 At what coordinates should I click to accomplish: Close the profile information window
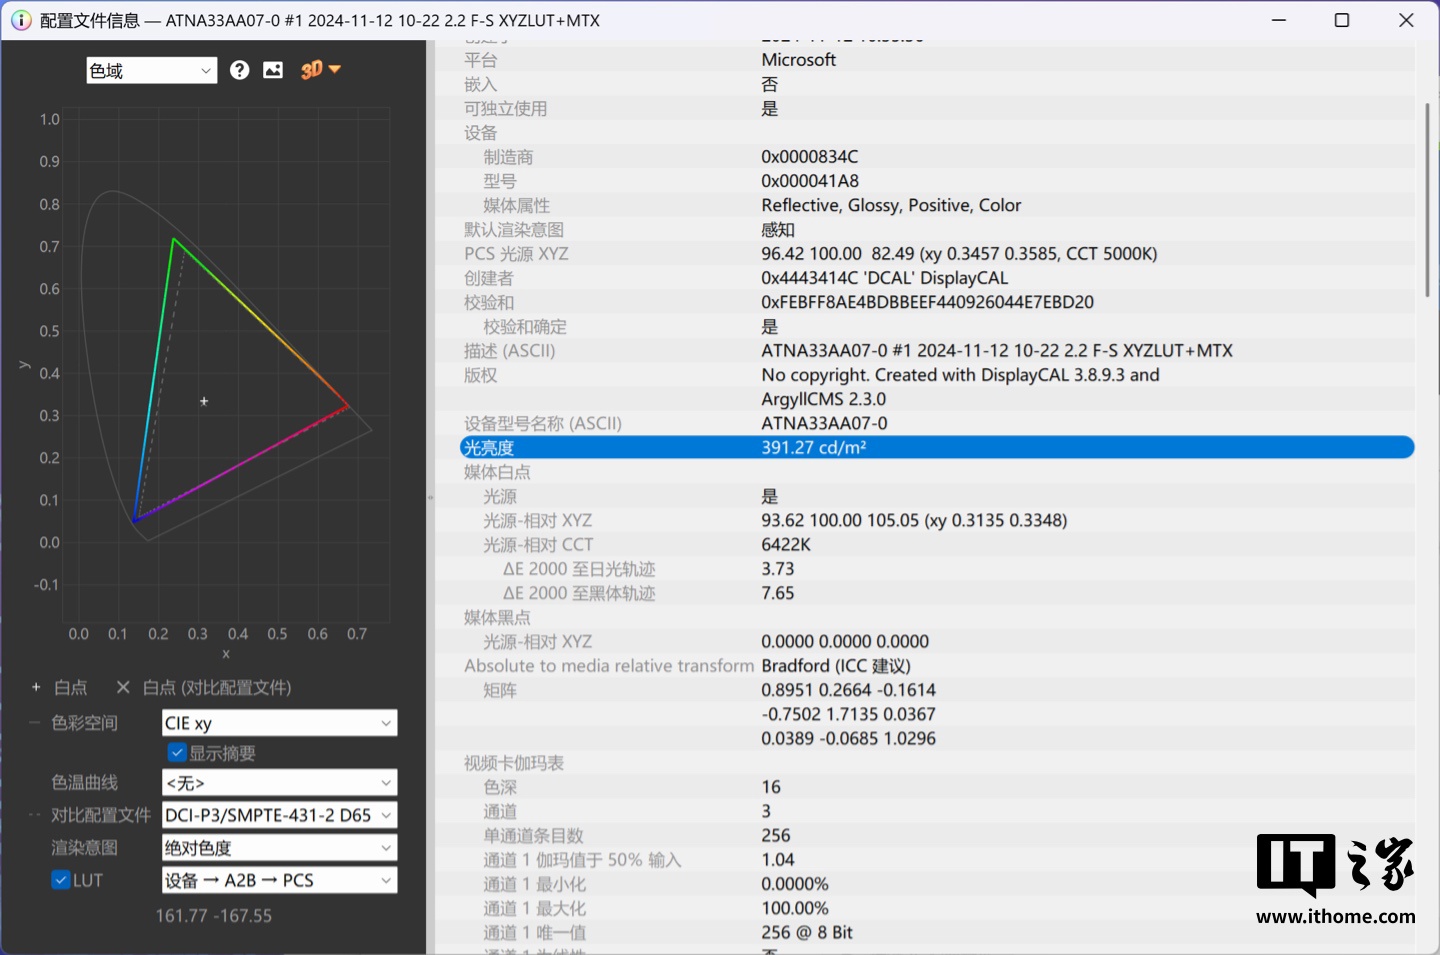[x=1406, y=20]
